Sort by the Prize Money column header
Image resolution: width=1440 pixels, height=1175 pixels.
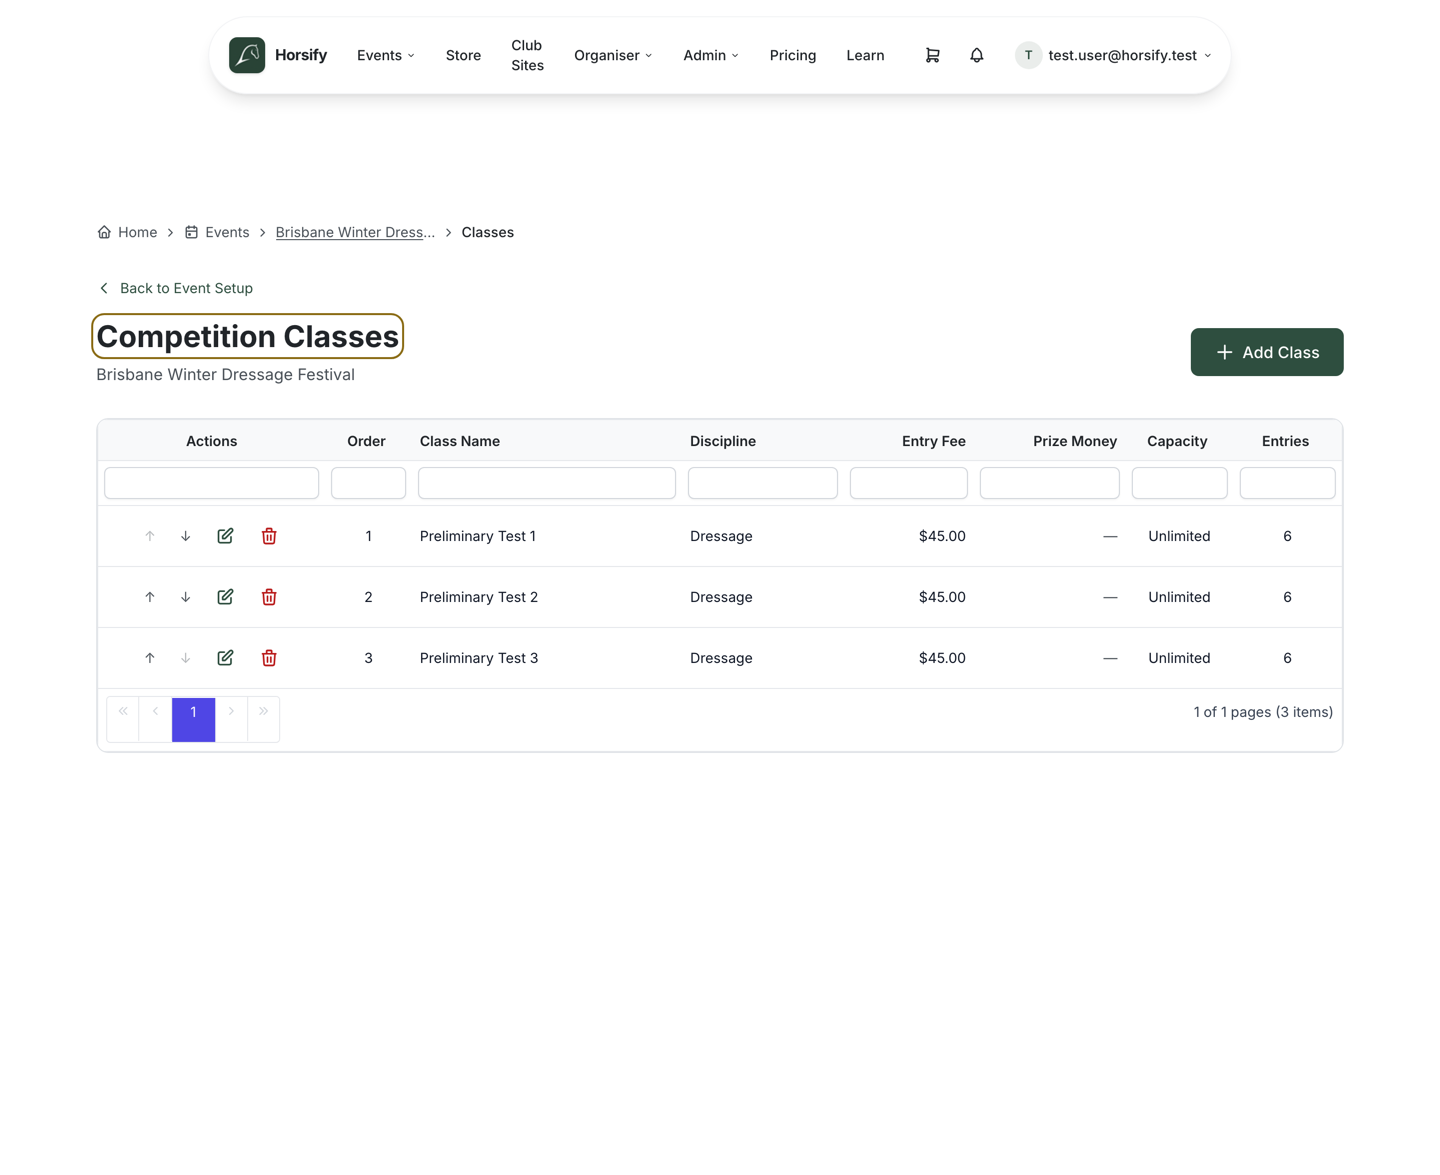[1075, 441]
